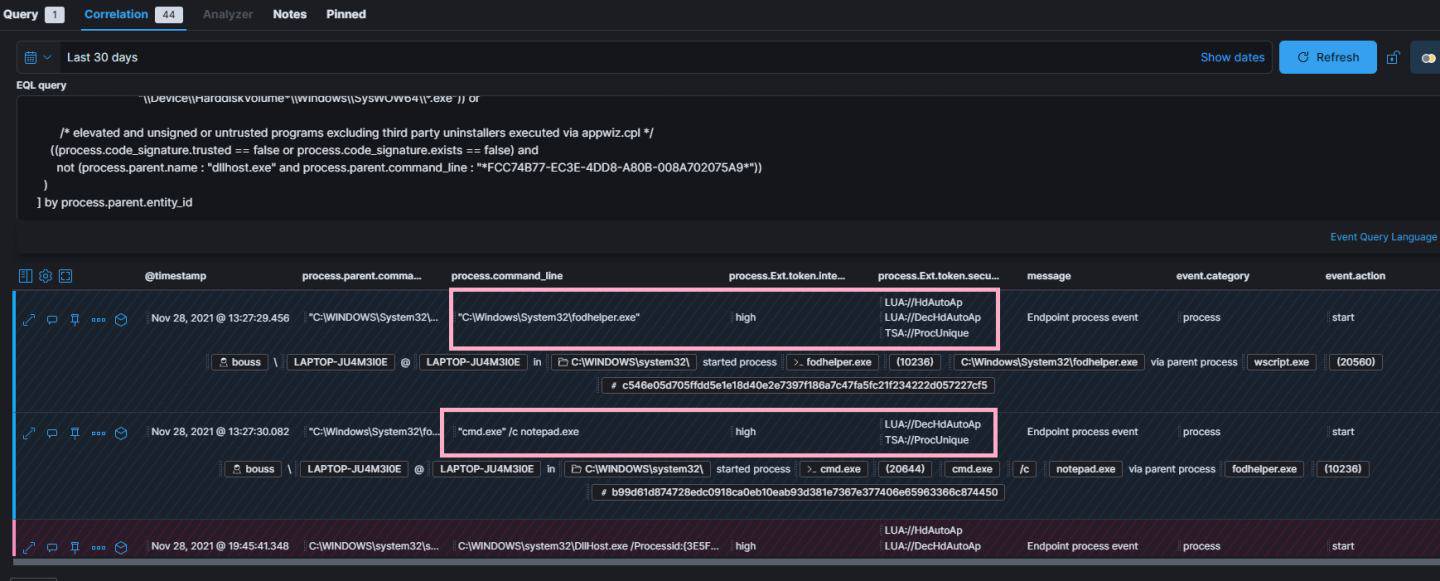Viewport: 1440px width, 581px height.
Task: Open the field browser columns icon
Action: tap(26, 276)
